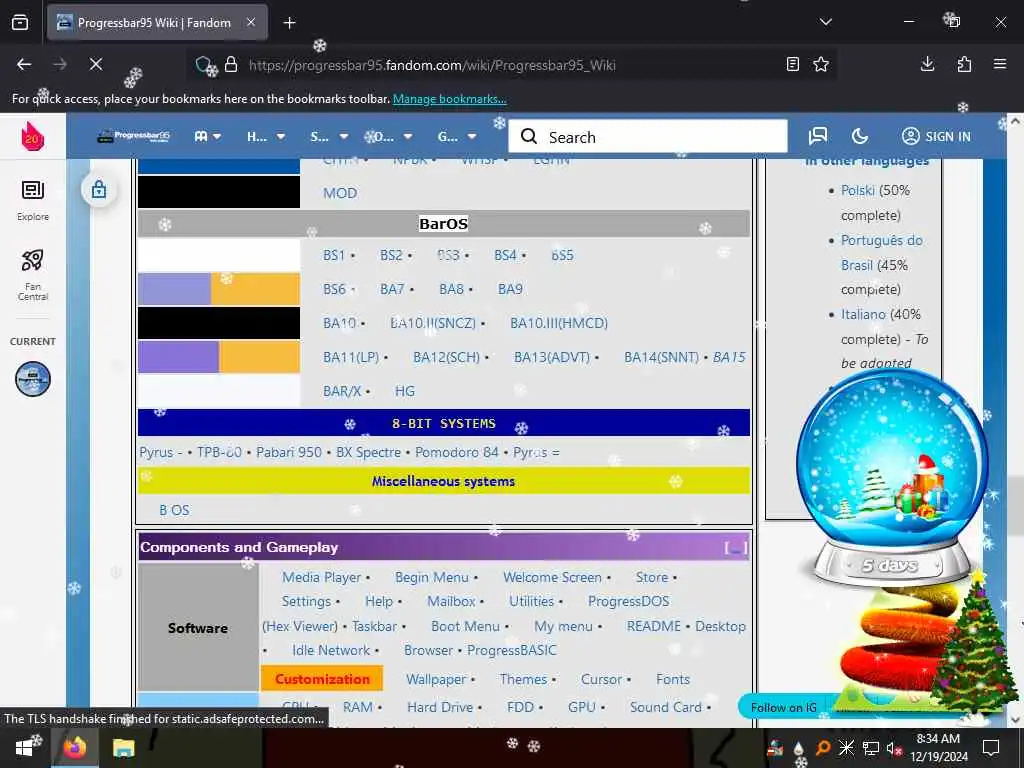The height and width of the screenshot is (768, 1024).
Task: Go back with the browser back arrow
Action: coord(24,64)
